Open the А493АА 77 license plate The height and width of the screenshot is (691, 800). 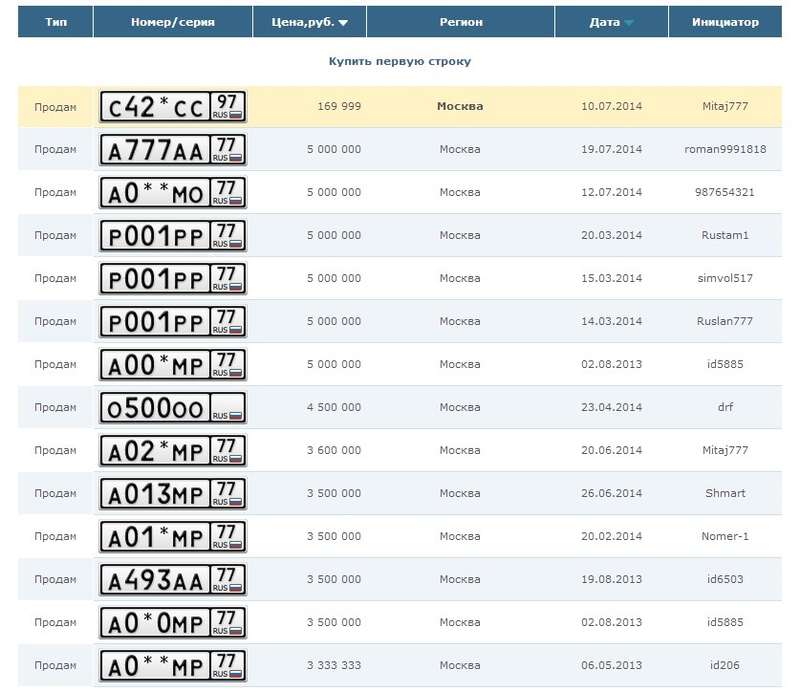pos(173,579)
